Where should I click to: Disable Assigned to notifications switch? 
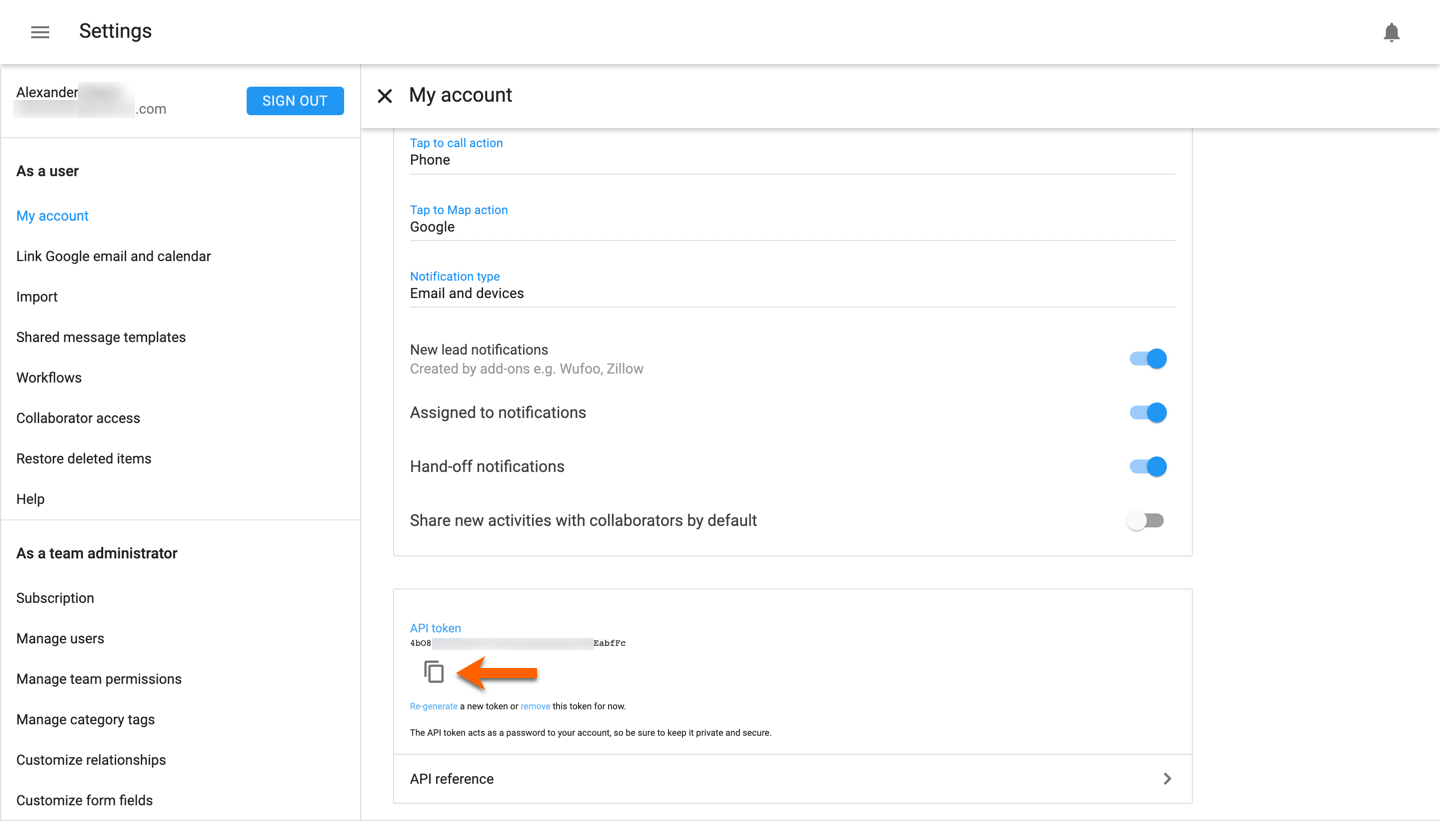point(1148,413)
